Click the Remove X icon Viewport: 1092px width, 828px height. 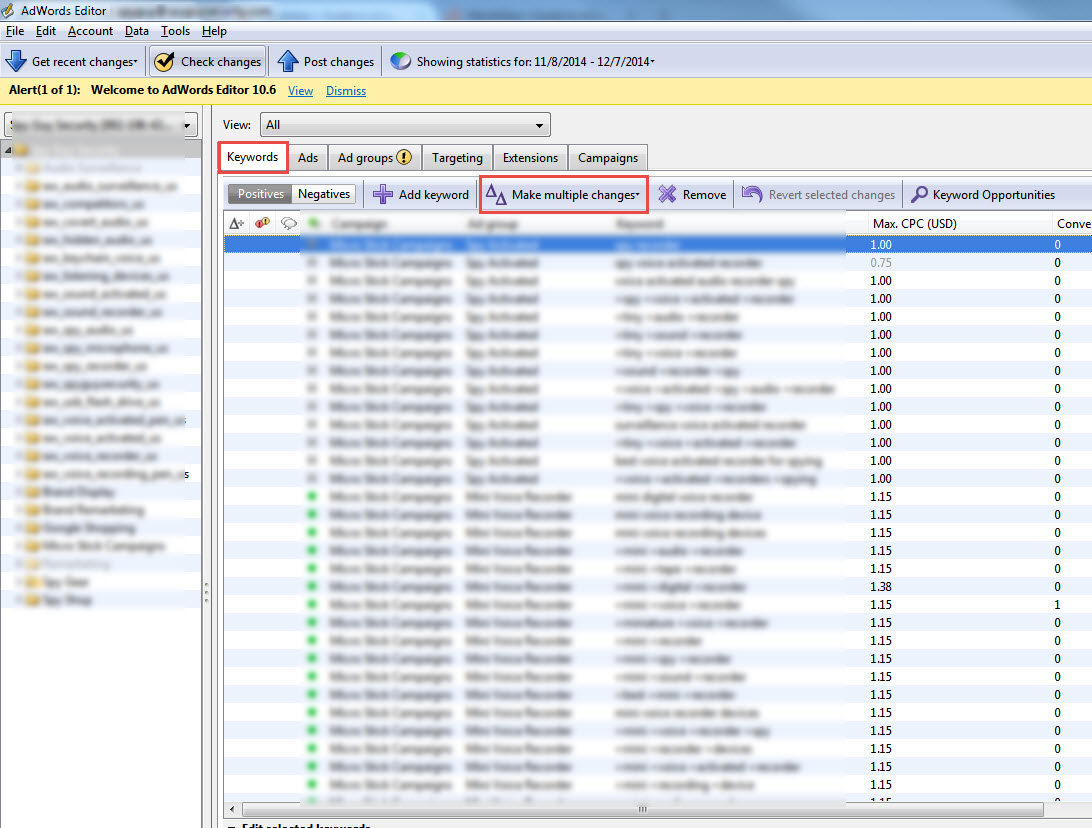point(667,195)
